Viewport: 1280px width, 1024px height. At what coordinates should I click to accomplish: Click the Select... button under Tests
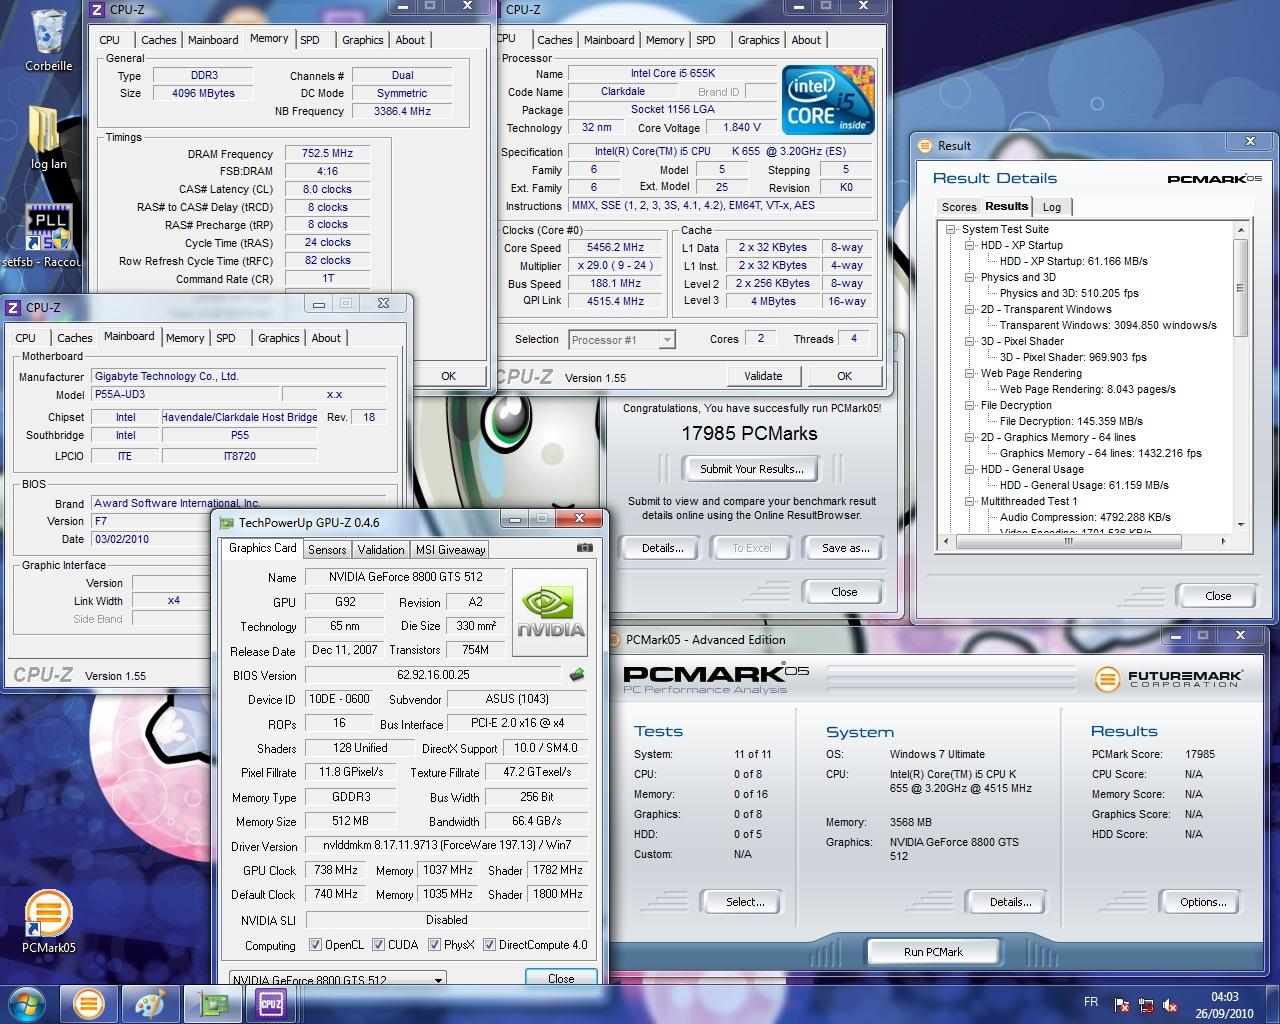tap(745, 902)
